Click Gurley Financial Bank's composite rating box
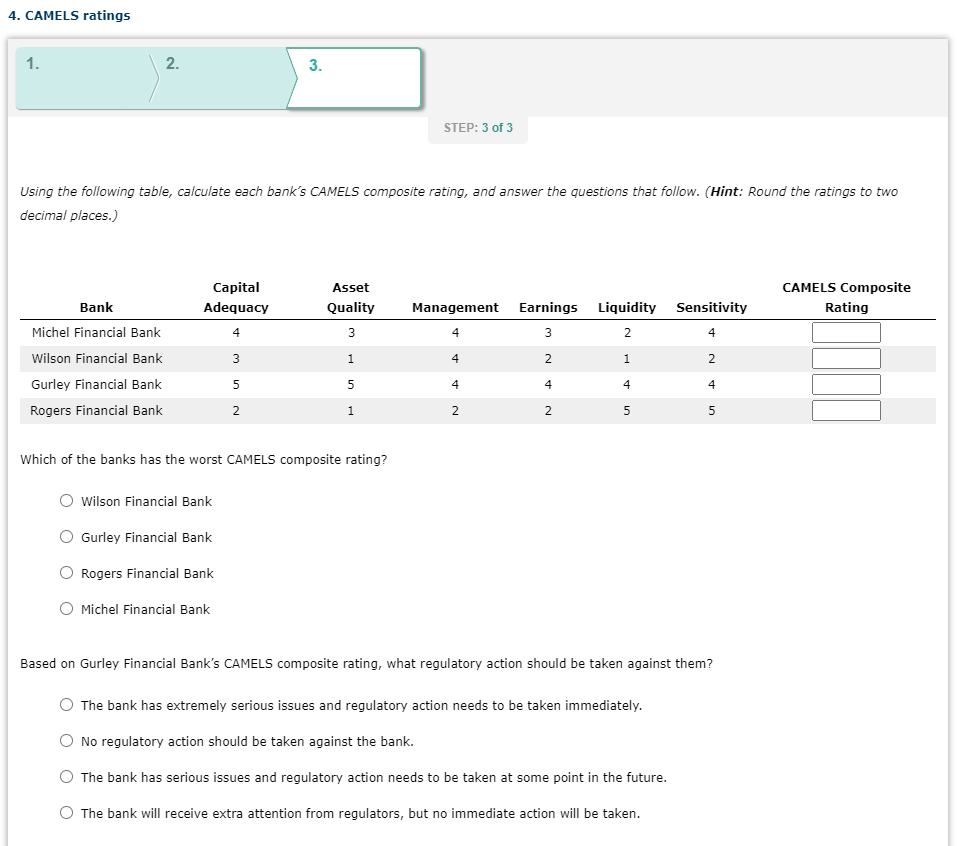The height and width of the screenshot is (846, 957). click(x=846, y=384)
